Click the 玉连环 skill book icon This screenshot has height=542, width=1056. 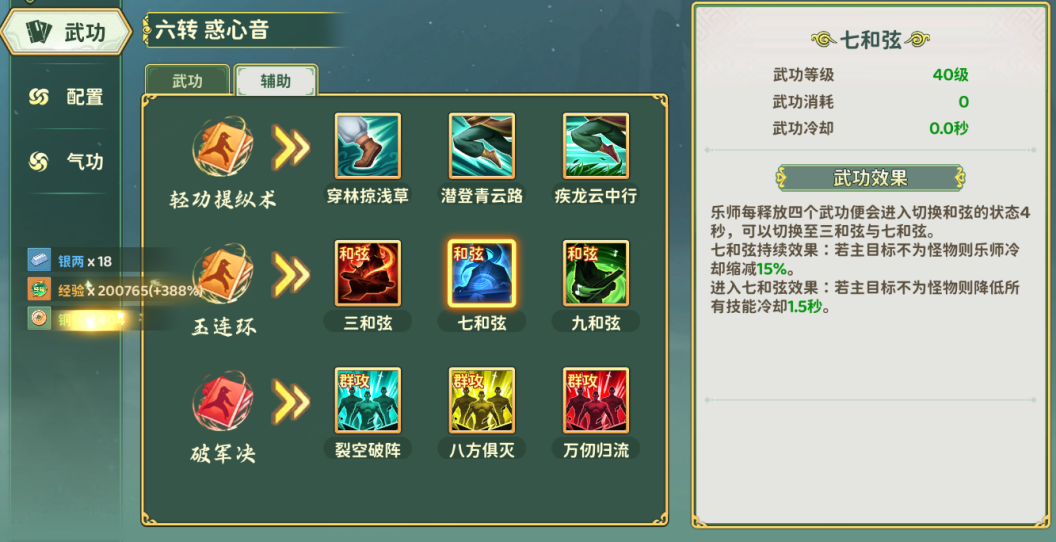pos(223,274)
